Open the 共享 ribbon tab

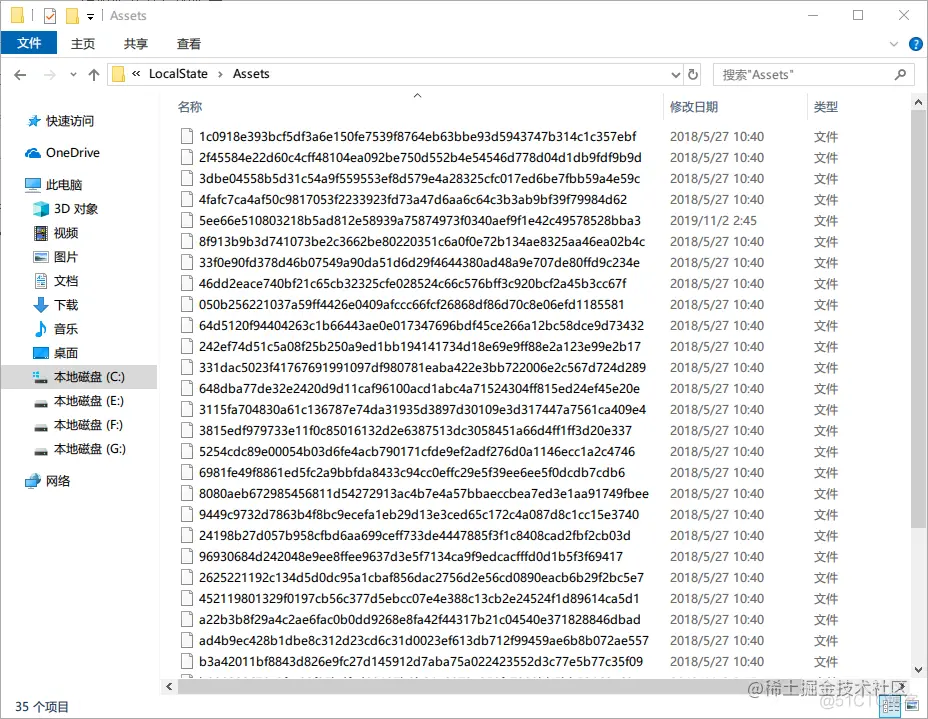click(136, 44)
